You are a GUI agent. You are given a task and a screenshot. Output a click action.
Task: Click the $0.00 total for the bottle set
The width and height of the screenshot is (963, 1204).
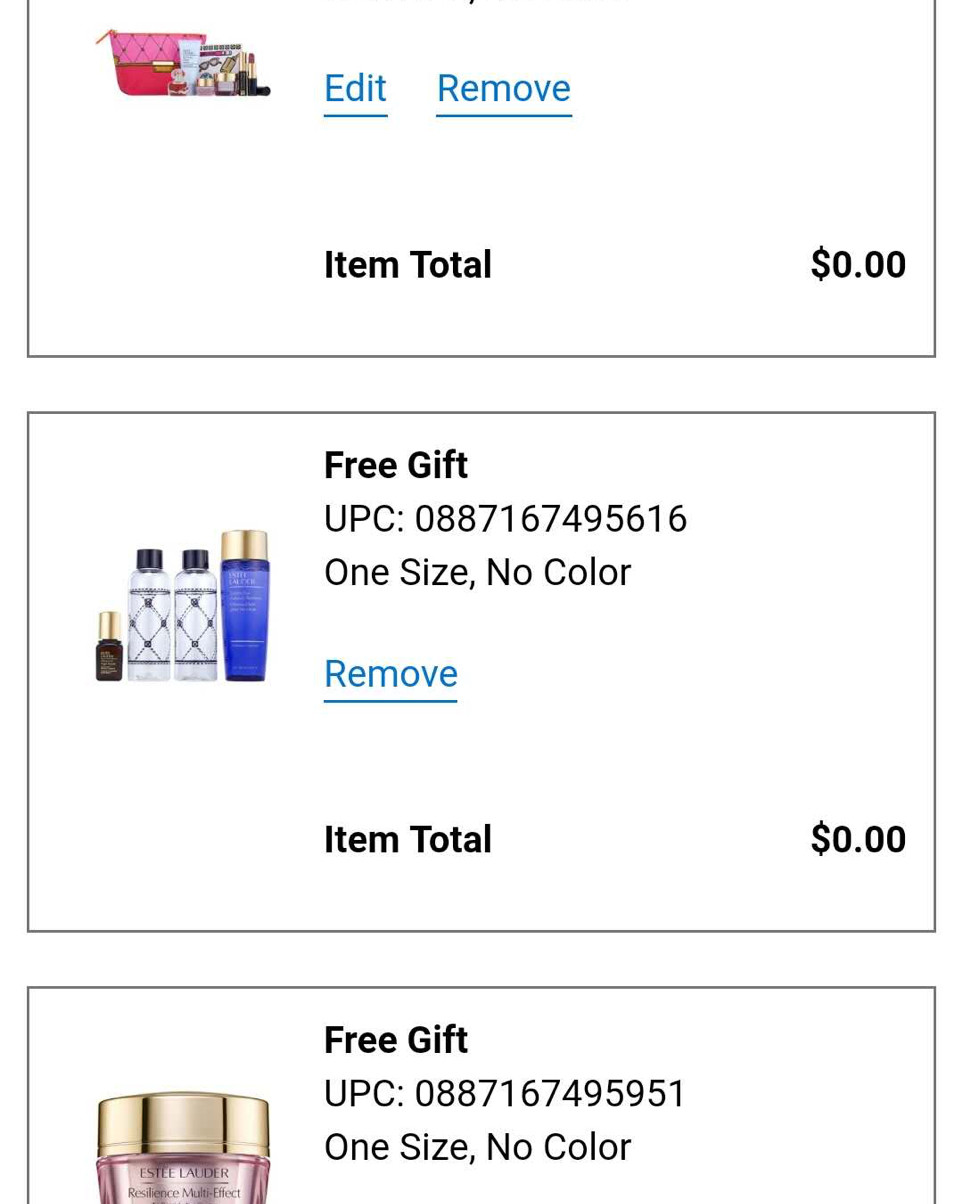click(x=857, y=840)
